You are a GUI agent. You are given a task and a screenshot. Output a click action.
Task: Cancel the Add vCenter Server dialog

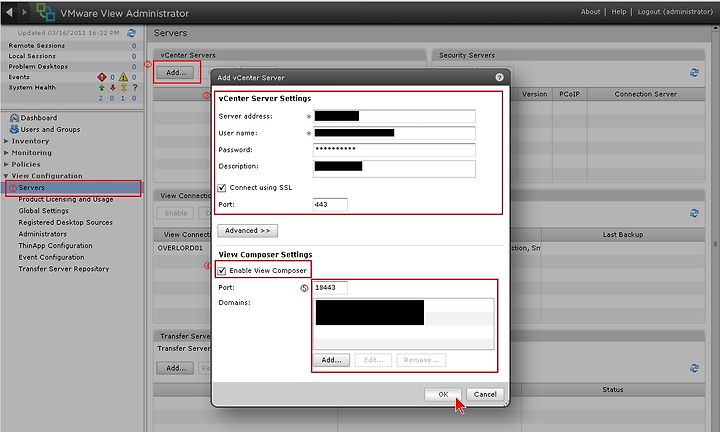485,394
